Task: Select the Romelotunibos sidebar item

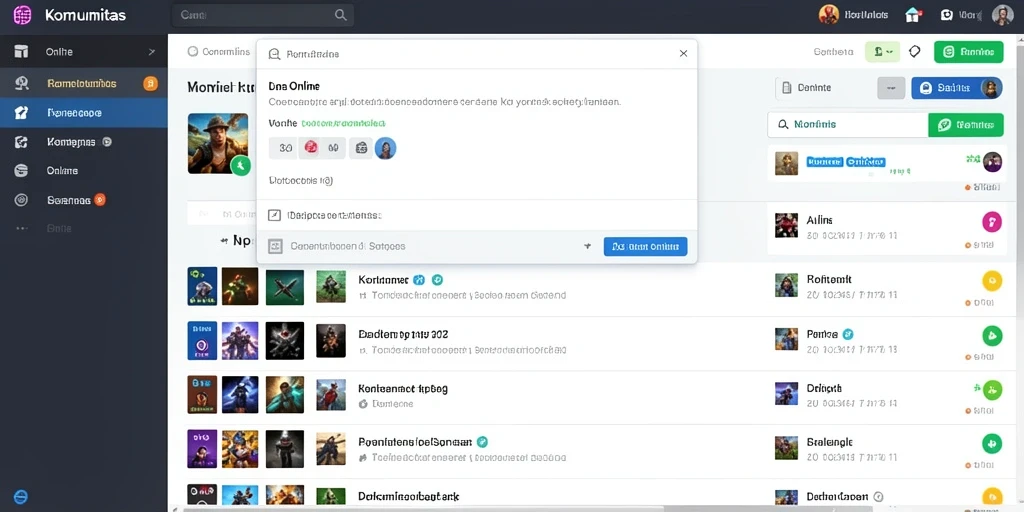Action: click(84, 83)
